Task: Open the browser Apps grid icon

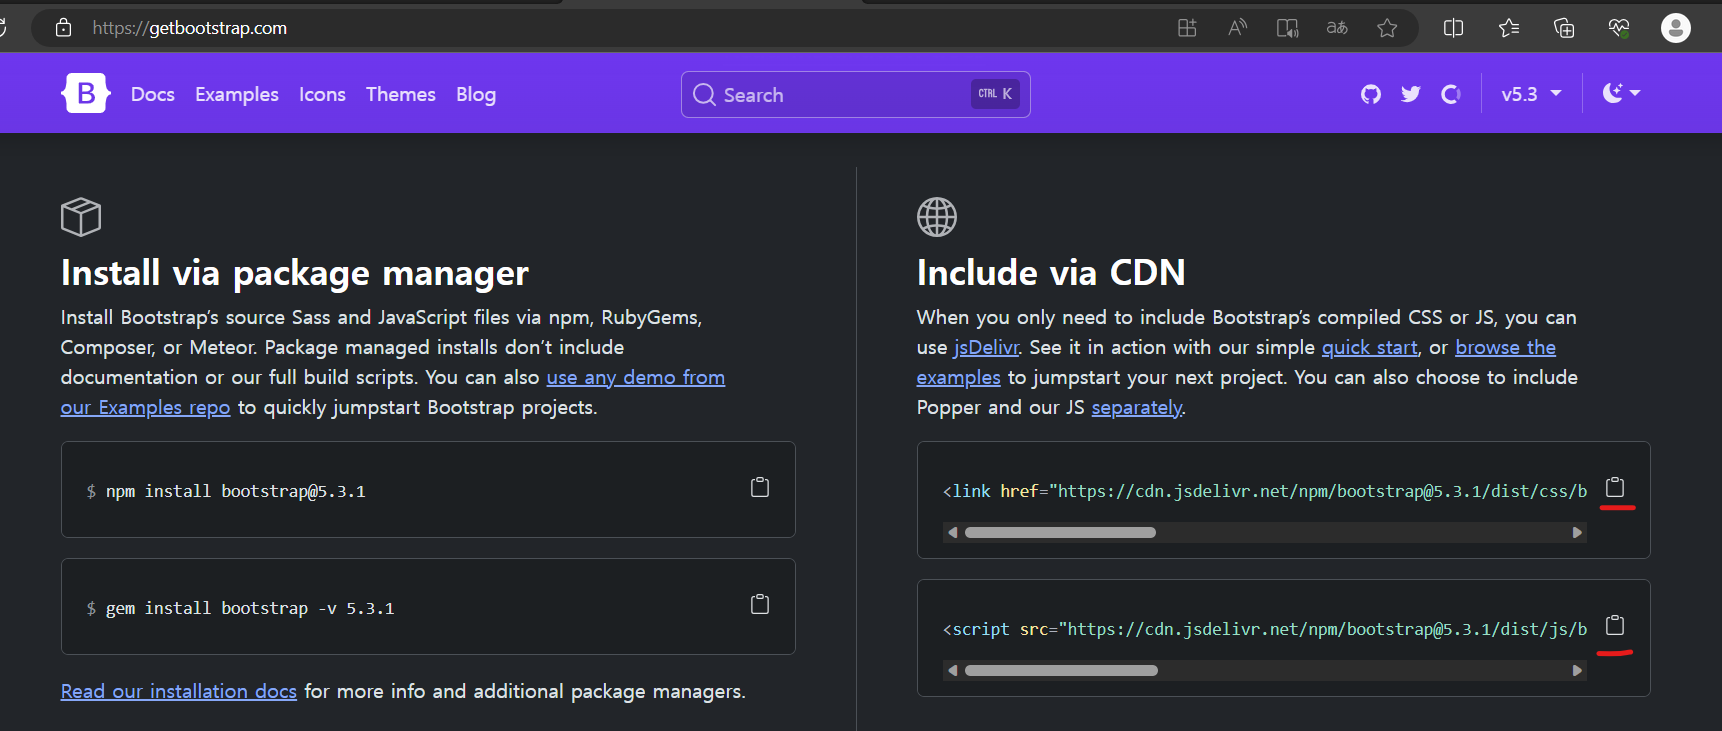Action: pyautogui.click(x=1187, y=28)
